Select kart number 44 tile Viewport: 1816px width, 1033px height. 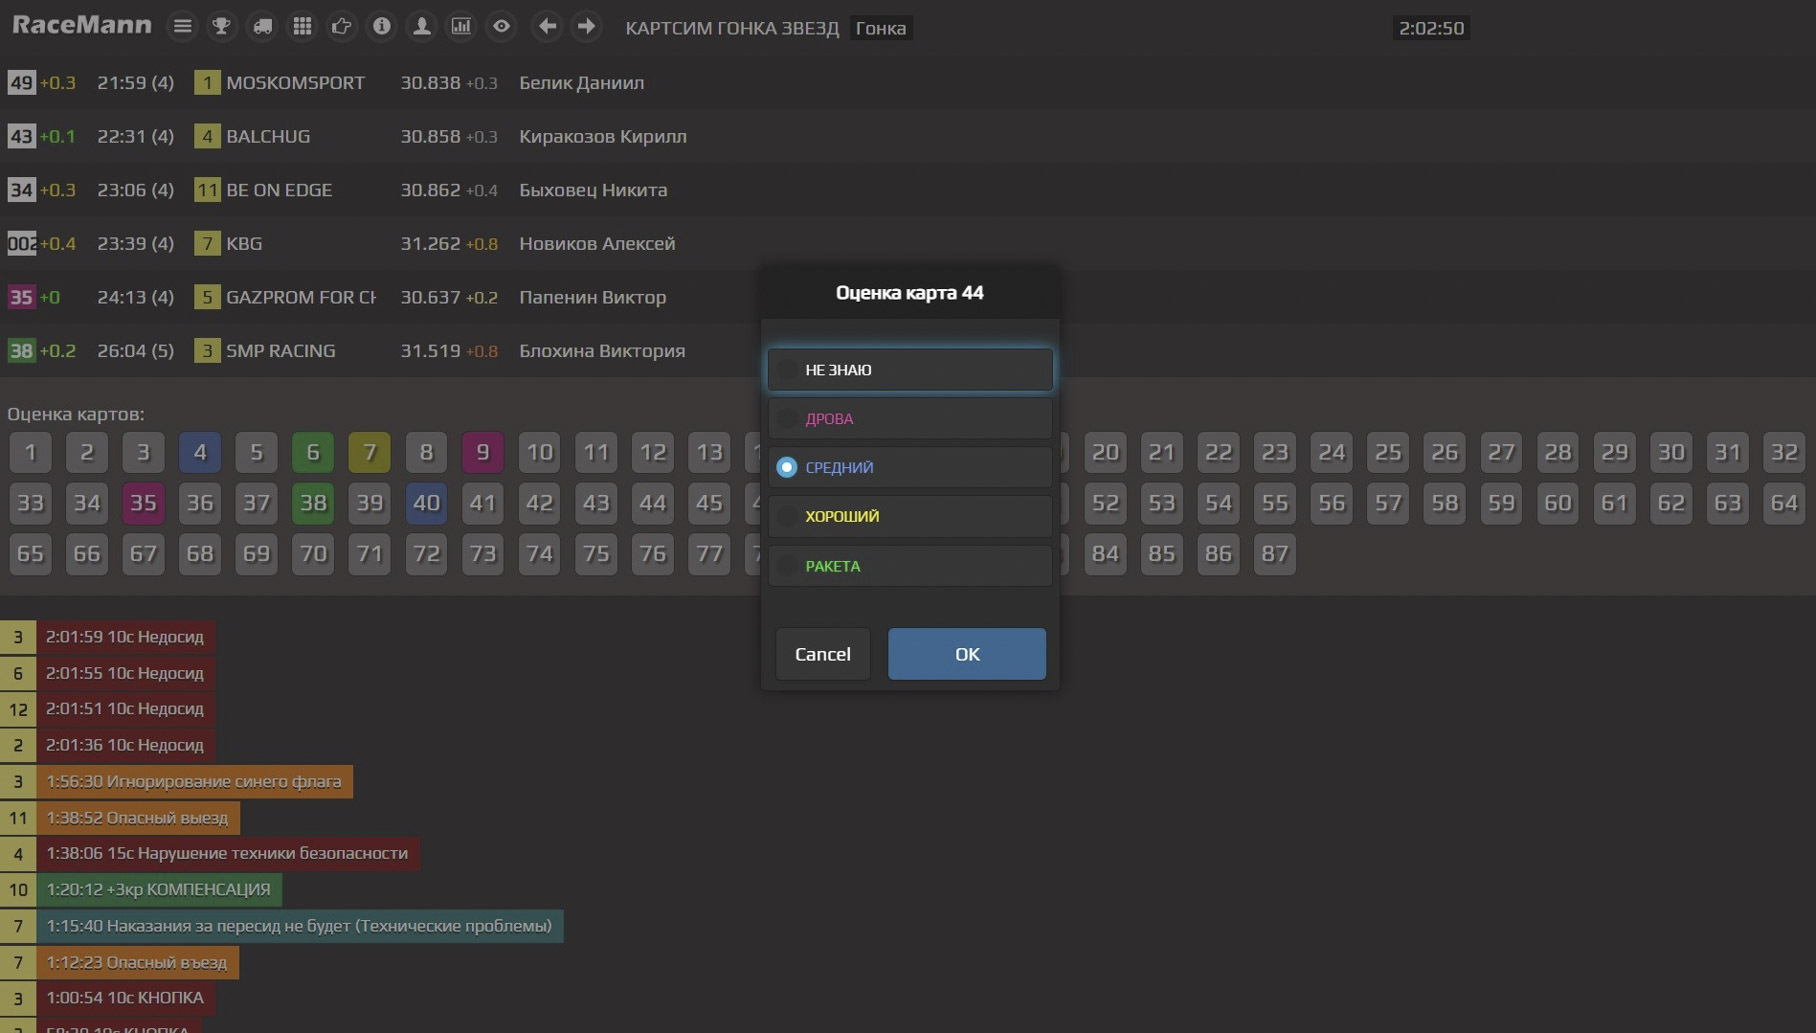[x=652, y=503]
